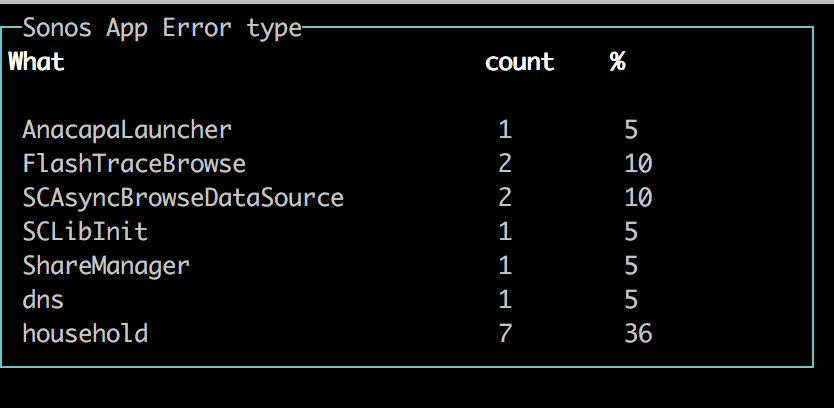The width and height of the screenshot is (834, 408).
Task: Click the count value for SCLibInit
Action: click(505, 232)
